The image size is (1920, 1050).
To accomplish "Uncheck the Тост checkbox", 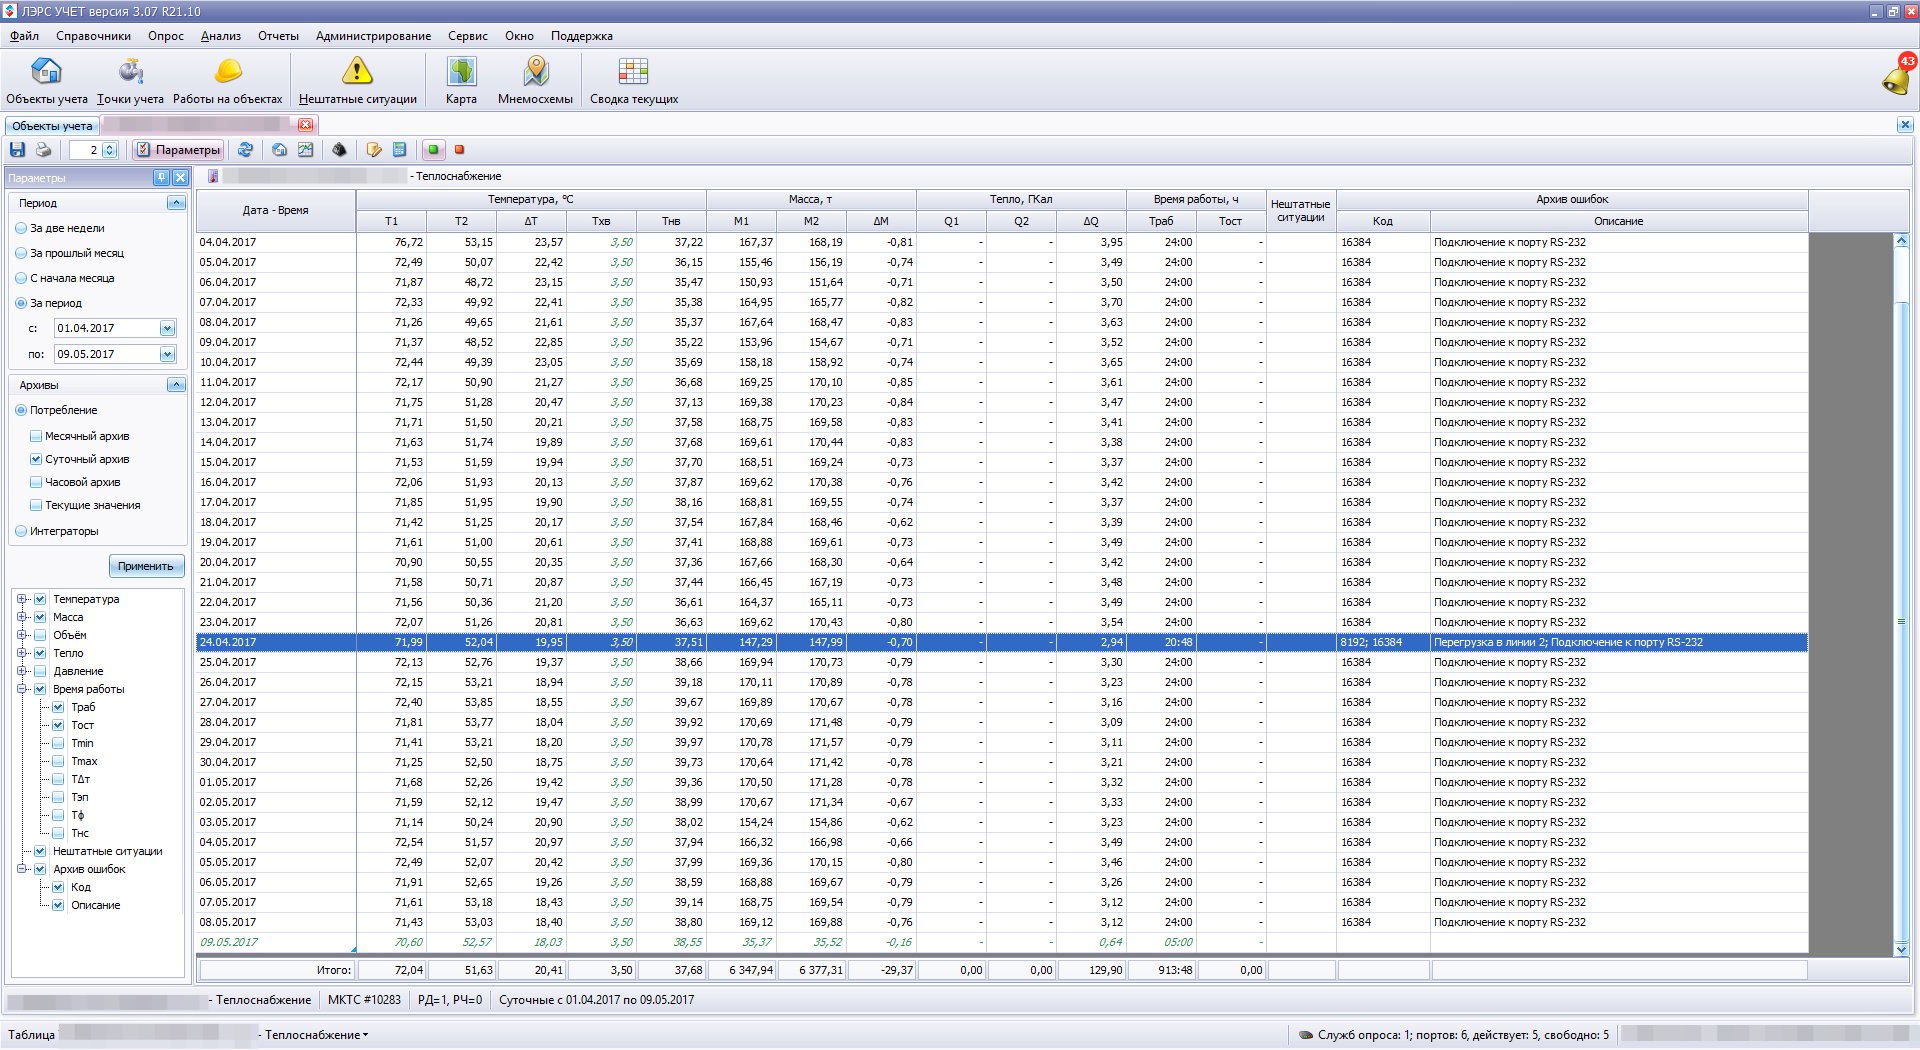I will point(58,725).
